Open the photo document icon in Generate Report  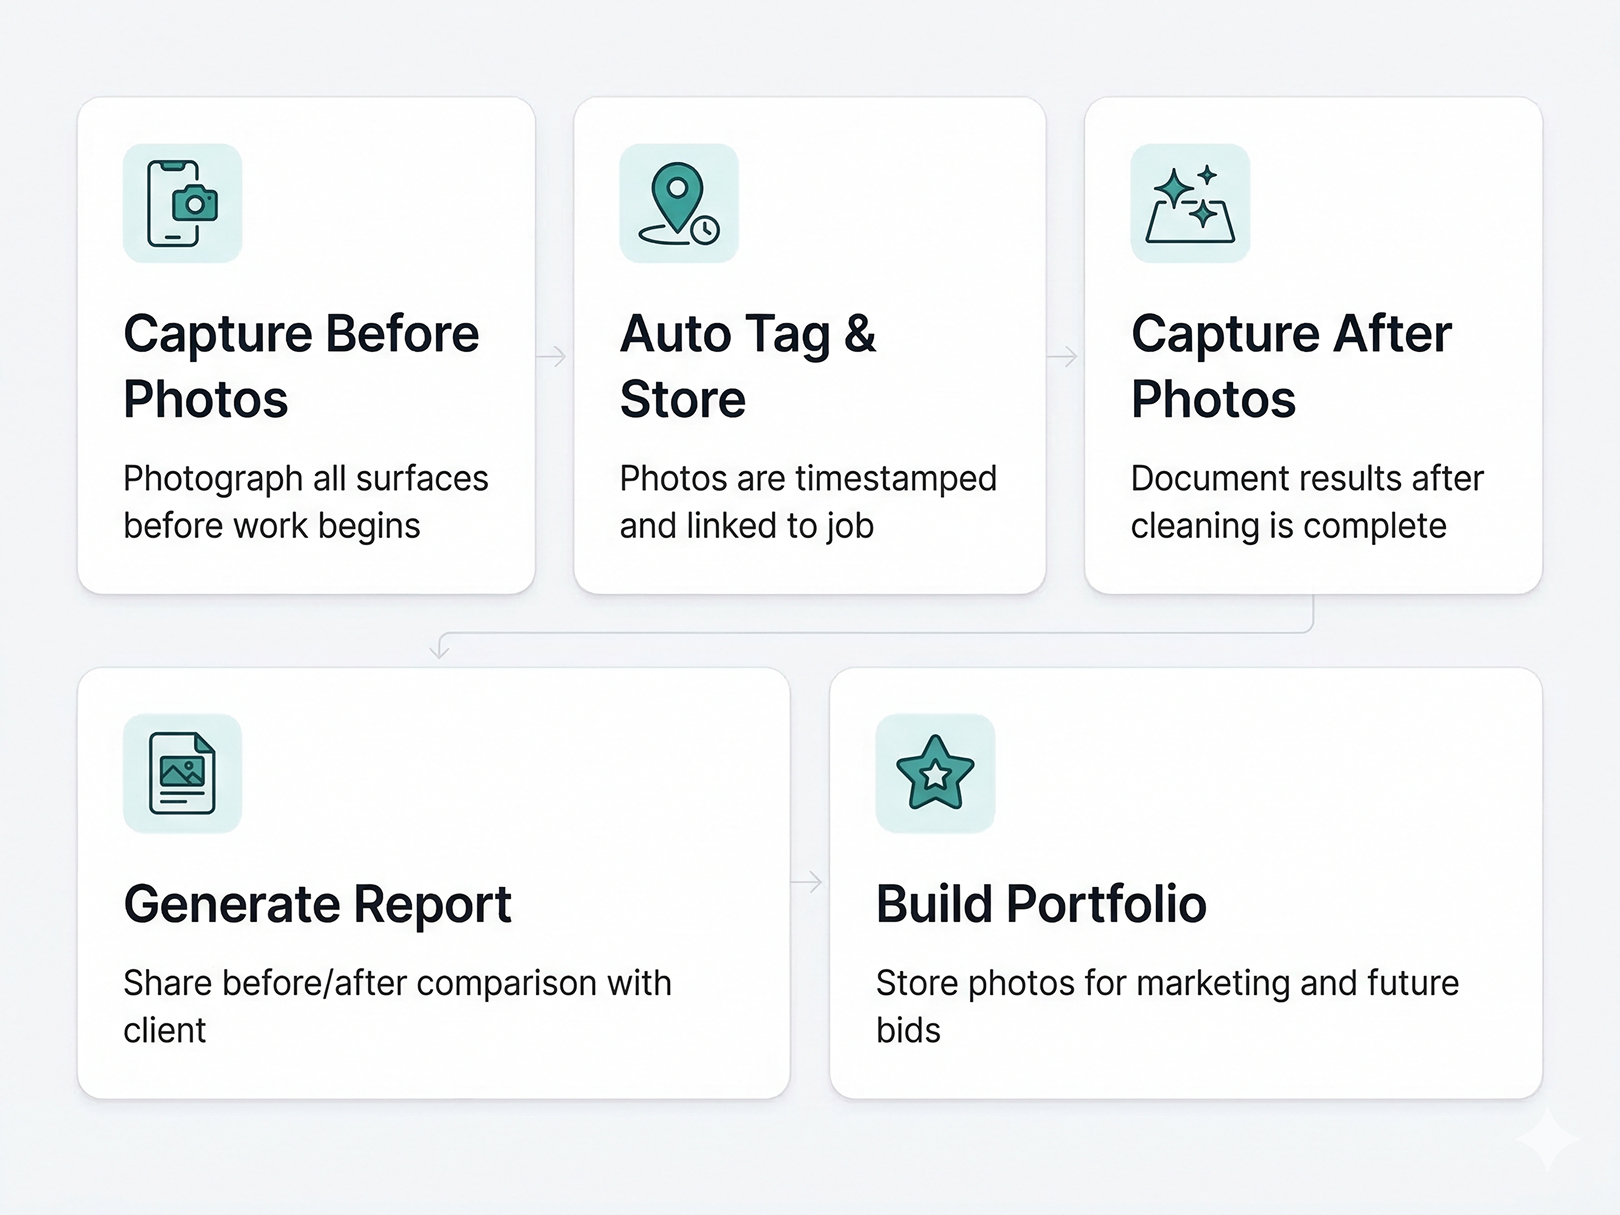[x=181, y=773]
